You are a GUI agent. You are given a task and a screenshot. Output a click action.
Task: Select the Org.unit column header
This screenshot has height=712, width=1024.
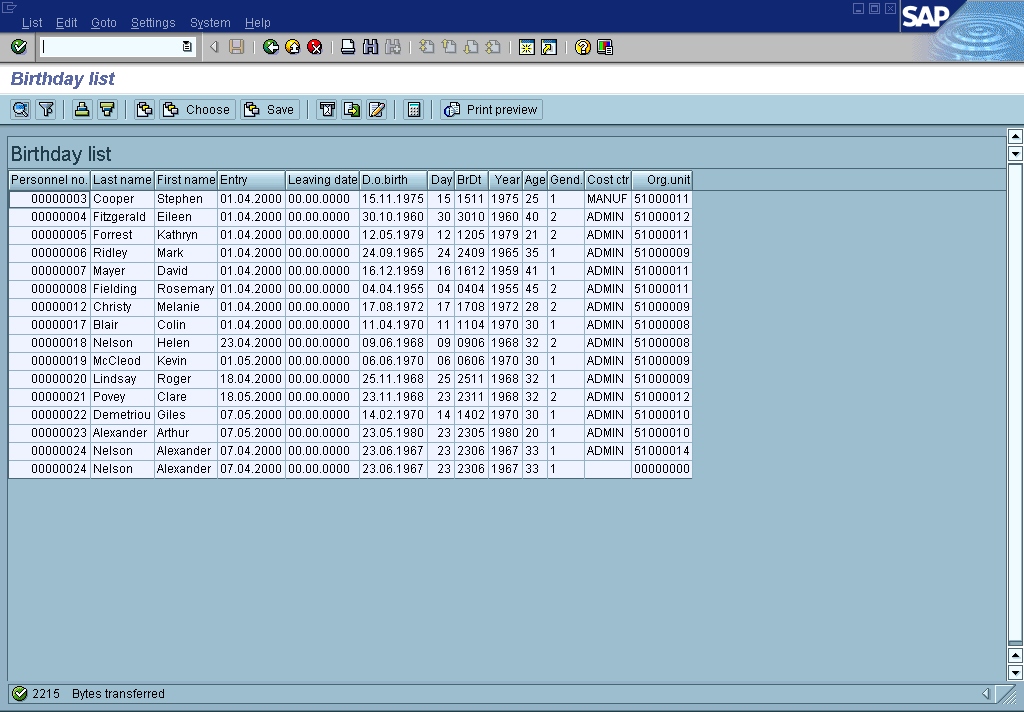(662, 180)
